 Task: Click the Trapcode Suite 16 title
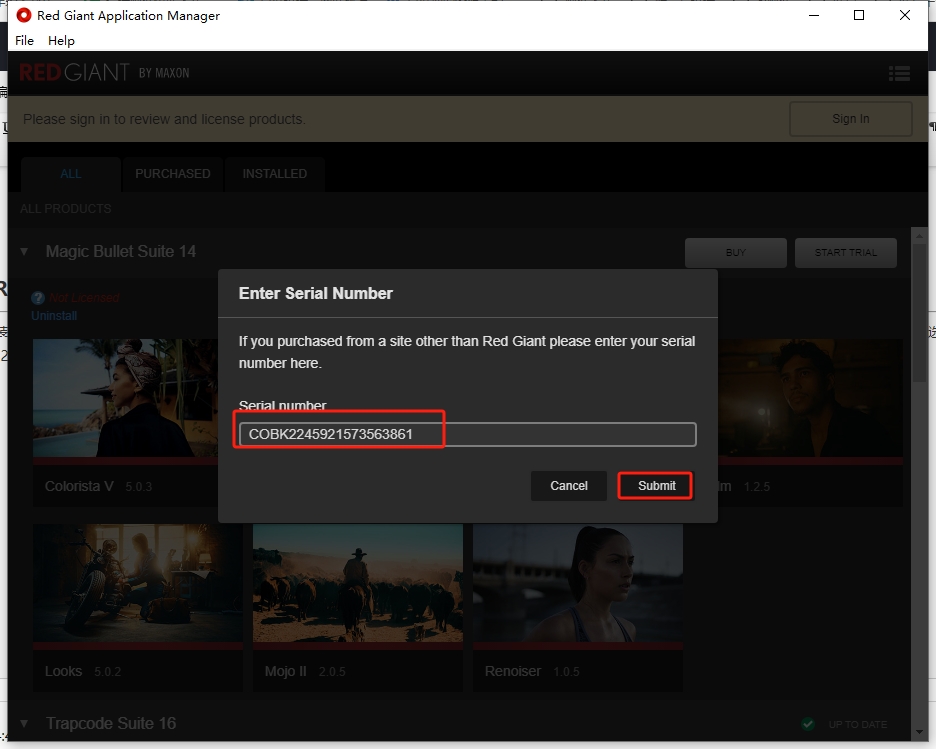111,723
